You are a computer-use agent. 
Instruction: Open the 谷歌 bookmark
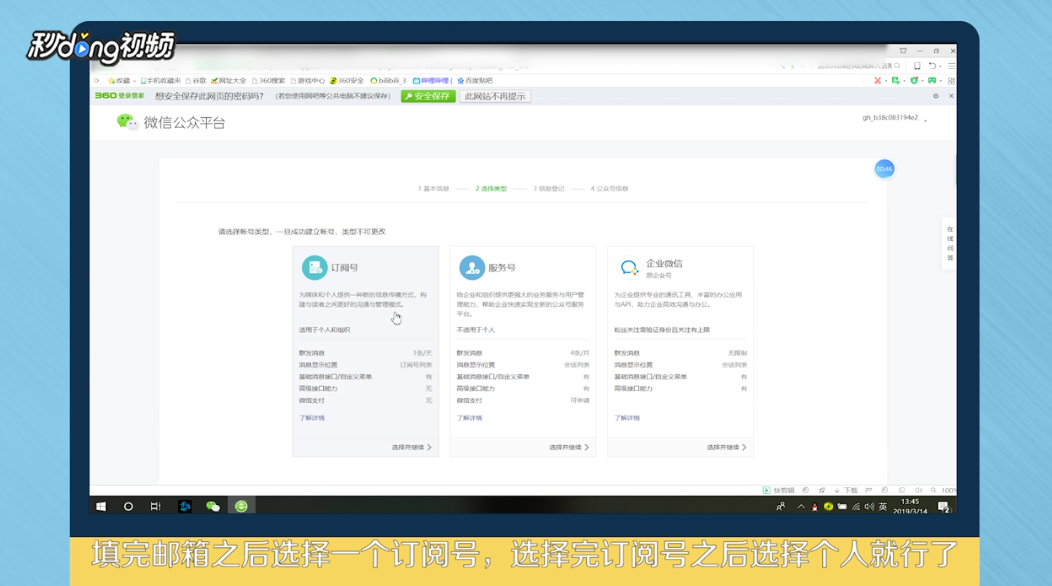tap(196, 81)
